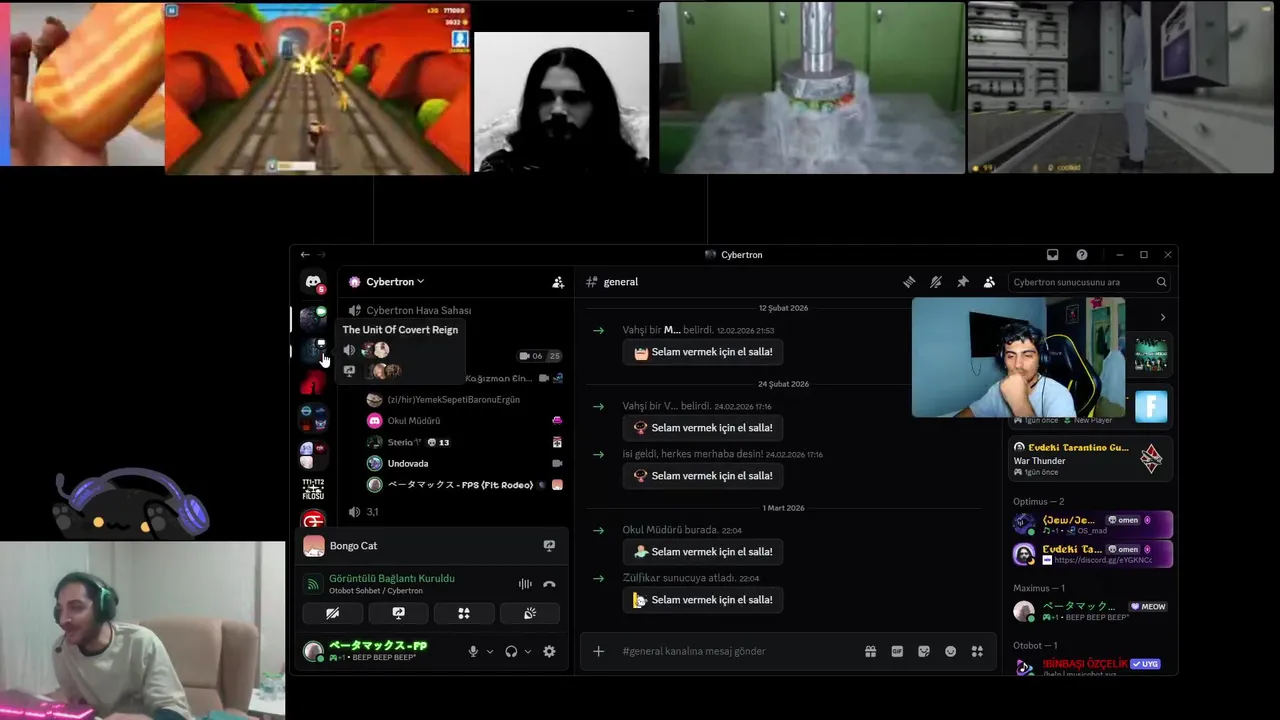Wave to Vahşi bir V... 24.02.2026 message

click(x=704, y=428)
